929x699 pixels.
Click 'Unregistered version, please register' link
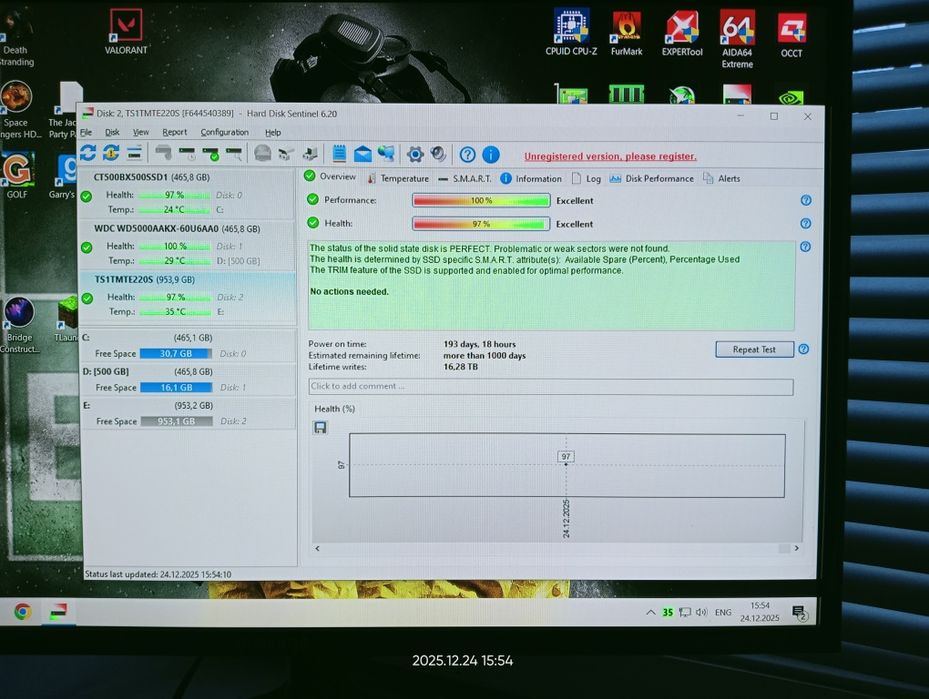[610, 156]
